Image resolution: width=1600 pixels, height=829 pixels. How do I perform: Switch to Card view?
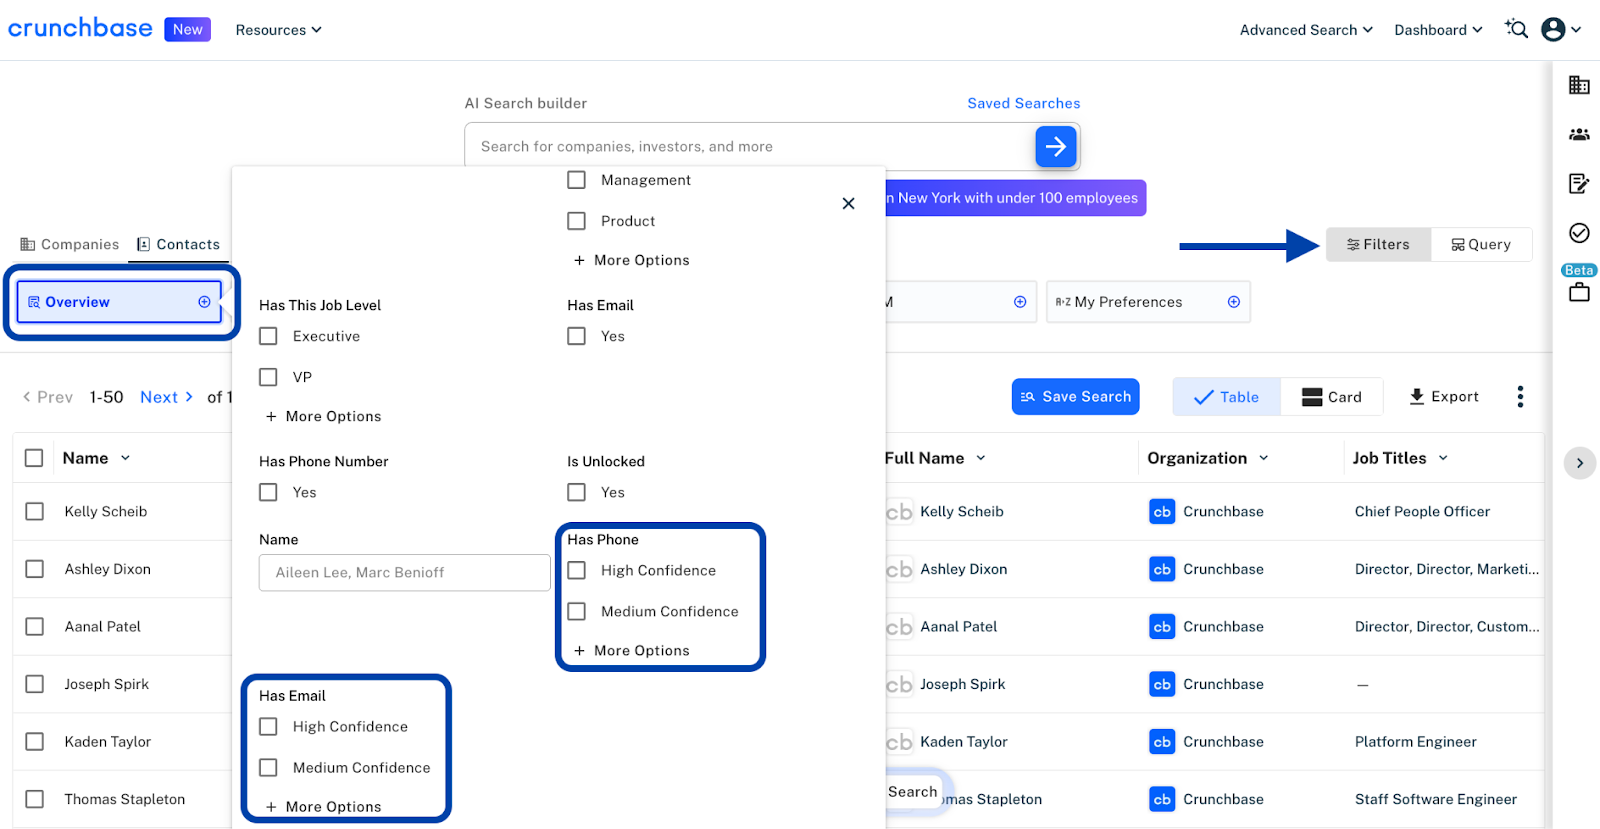click(x=1332, y=397)
